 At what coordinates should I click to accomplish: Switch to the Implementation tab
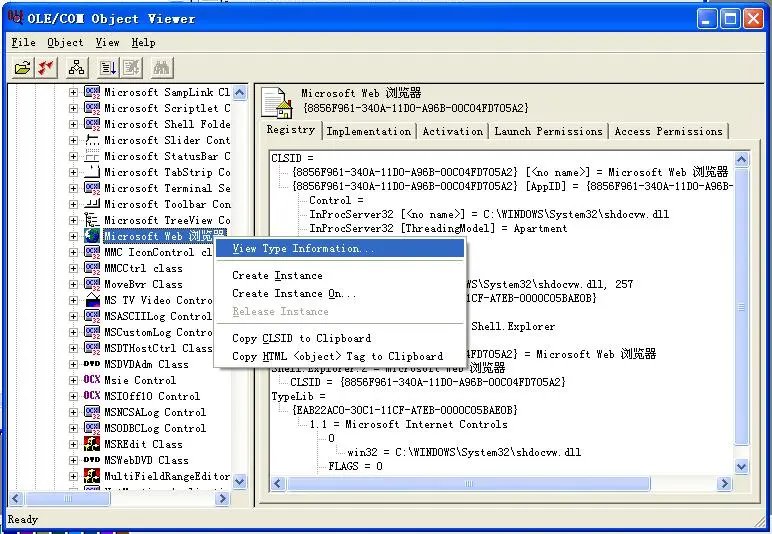click(x=369, y=131)
